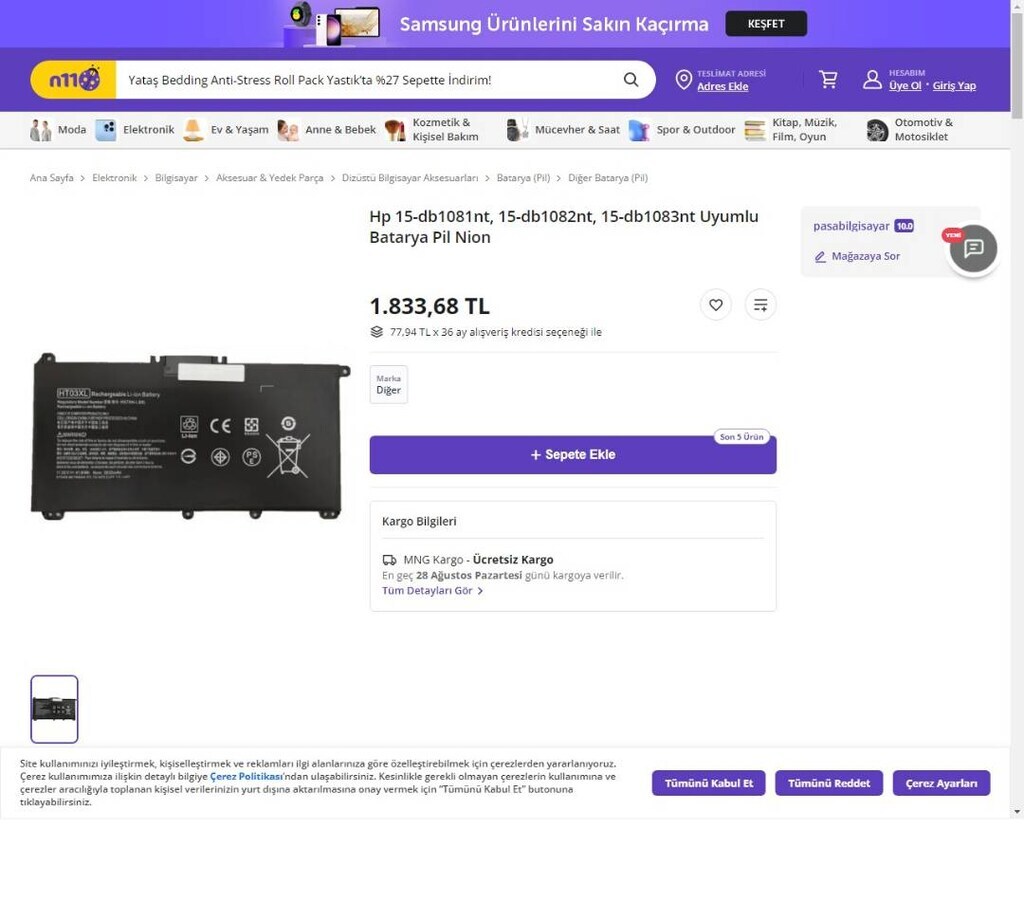Screen dimensions: 1024x921
Task: Click the search magnifier icon
Action: tap(631, 80)
